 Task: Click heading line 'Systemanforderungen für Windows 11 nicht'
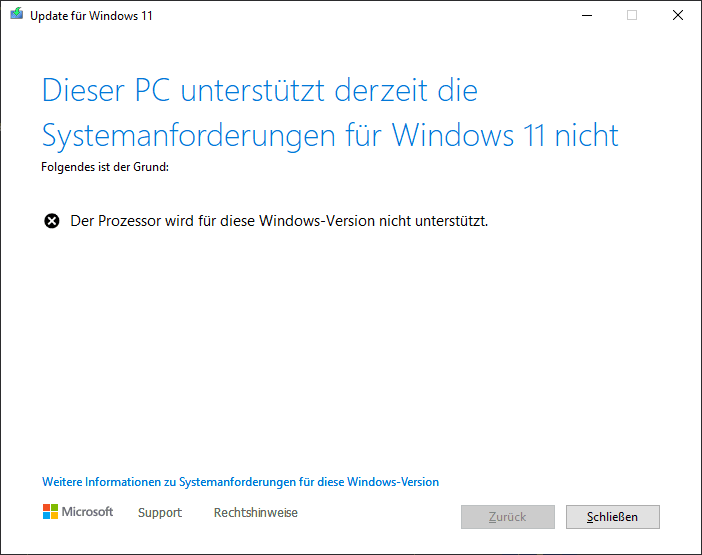click(330, 136)
